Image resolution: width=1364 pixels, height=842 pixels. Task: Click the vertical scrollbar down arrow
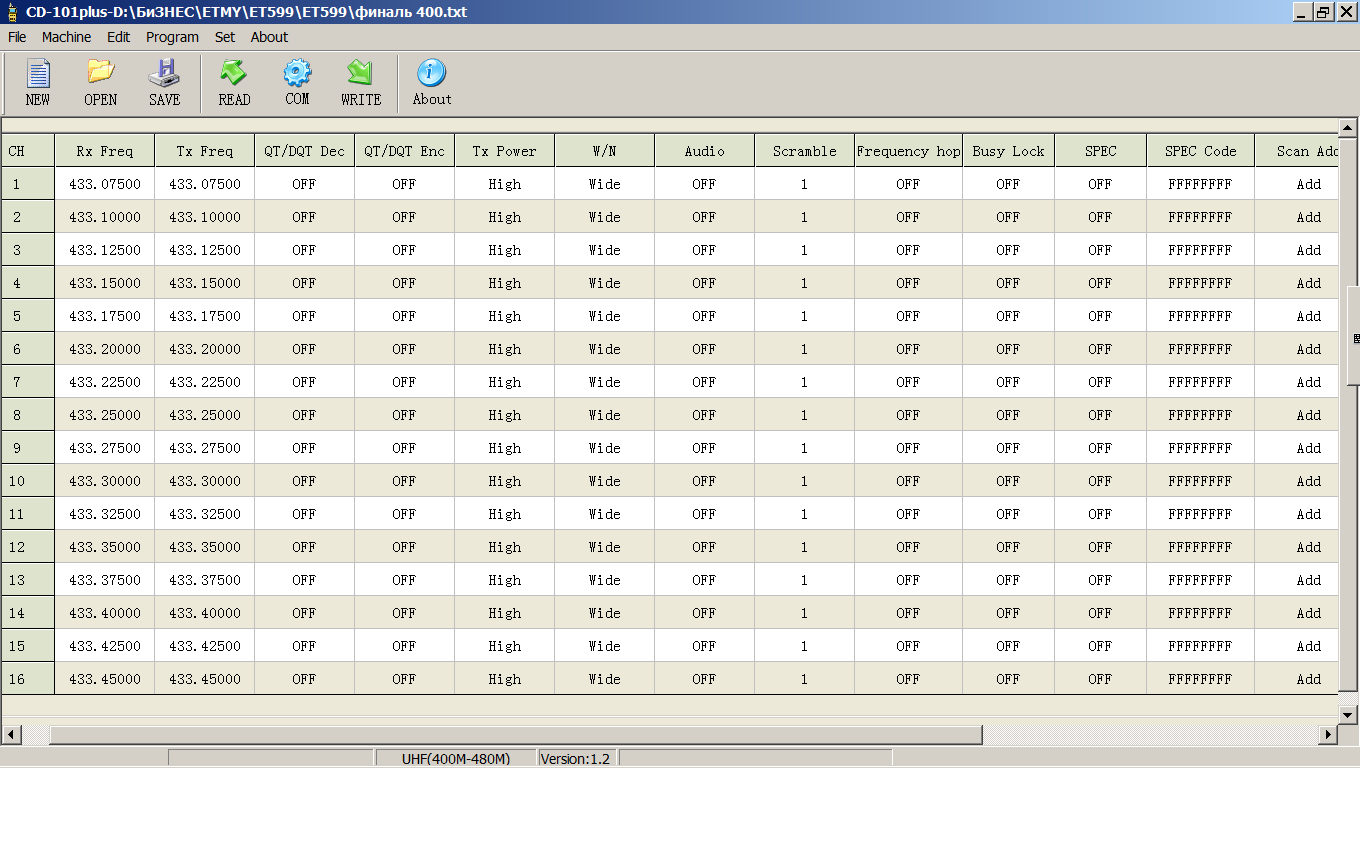(1348, 714)
